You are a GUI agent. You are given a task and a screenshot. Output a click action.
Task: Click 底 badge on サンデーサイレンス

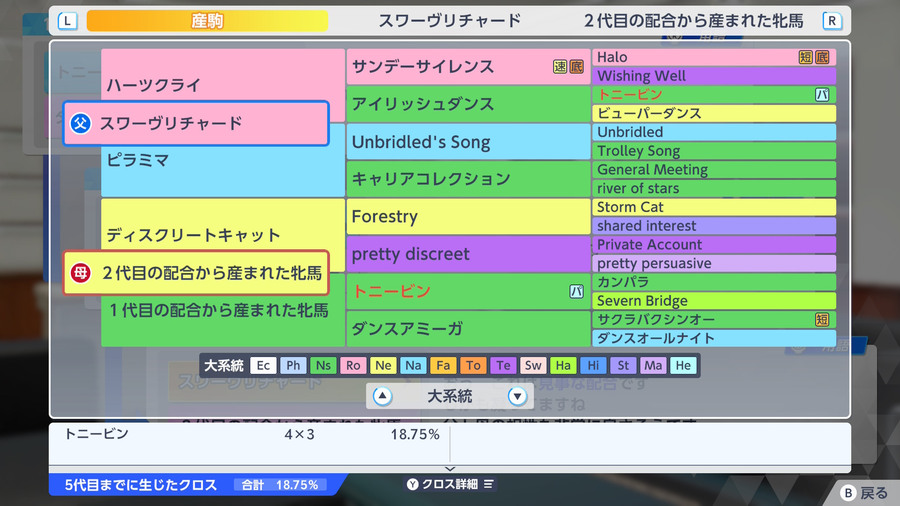coord(576,67)
